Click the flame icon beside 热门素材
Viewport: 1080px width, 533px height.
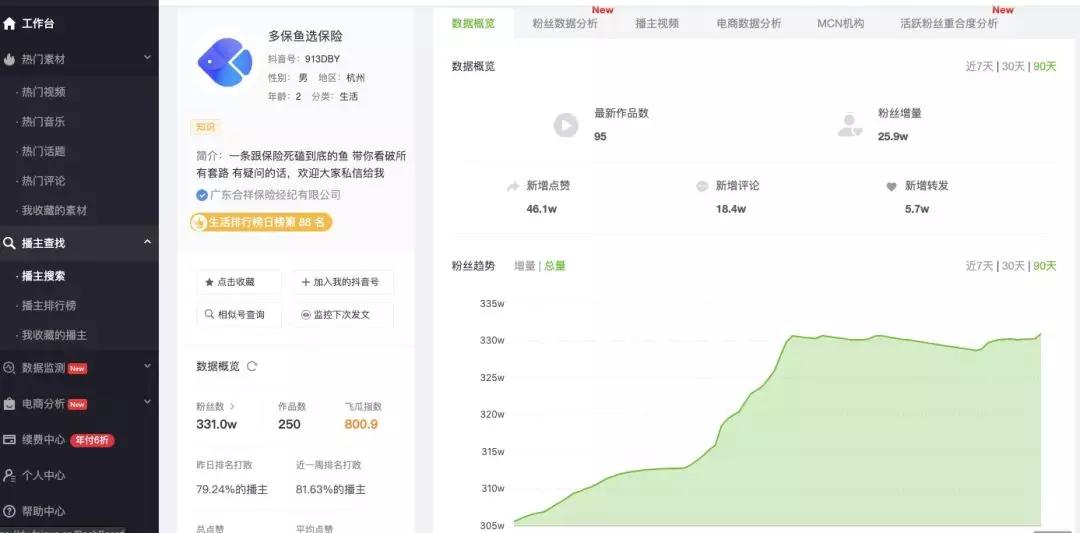click(x=9, y=59)
